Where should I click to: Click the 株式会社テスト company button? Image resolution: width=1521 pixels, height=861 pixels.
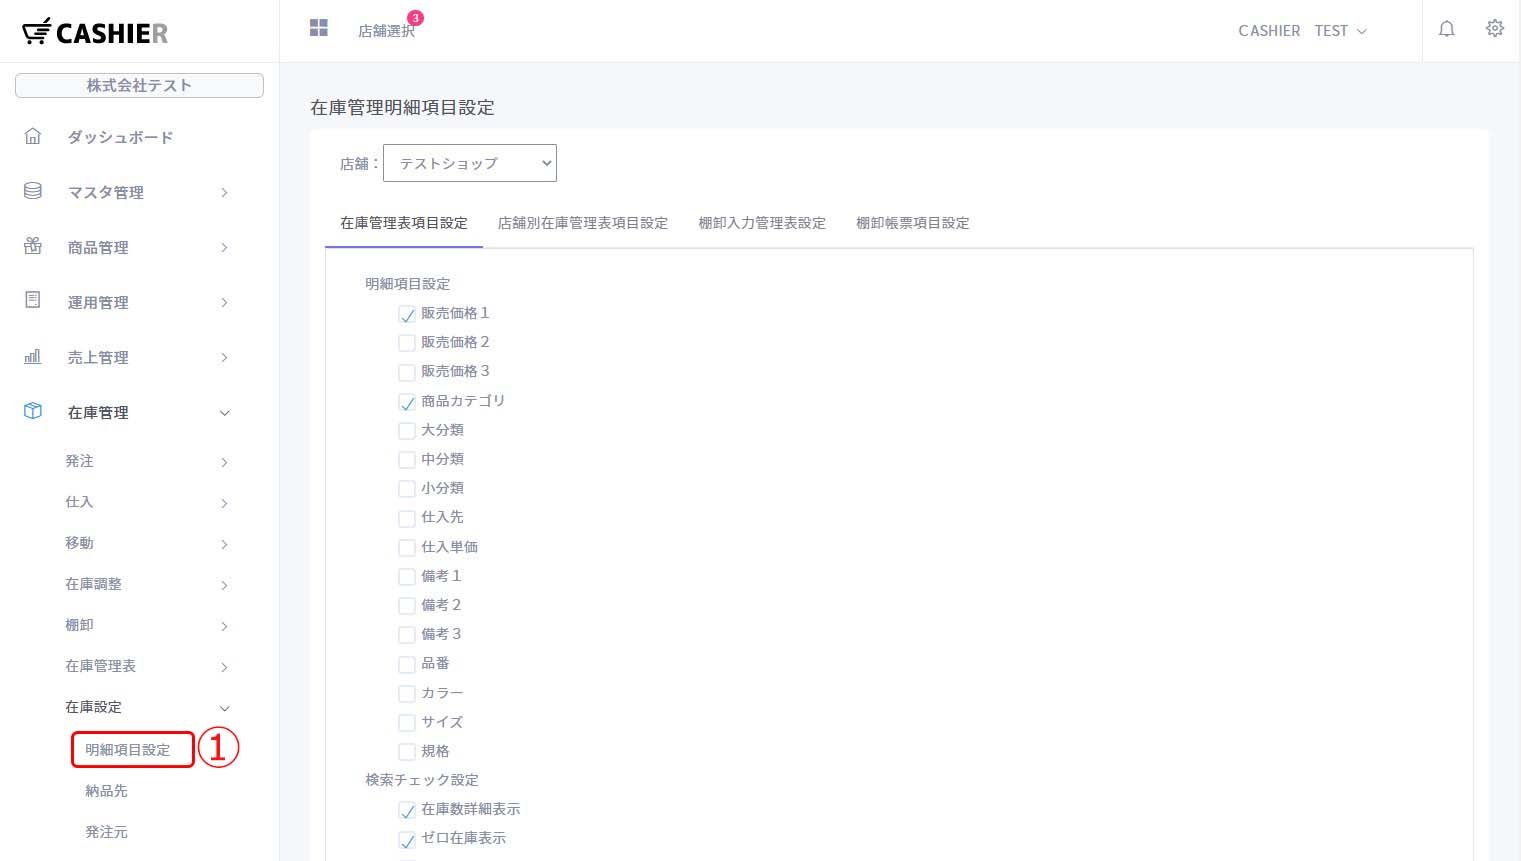pos(139,85)
